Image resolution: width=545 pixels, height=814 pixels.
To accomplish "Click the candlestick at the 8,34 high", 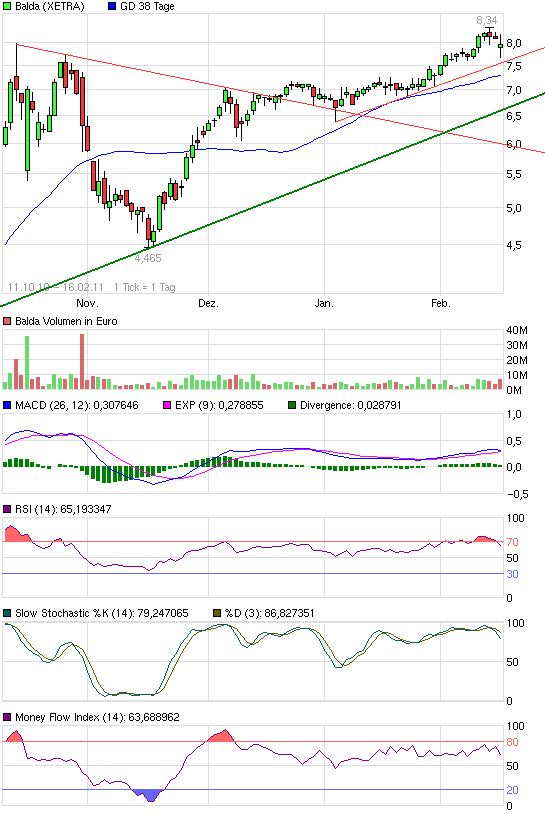I will 489,35.
